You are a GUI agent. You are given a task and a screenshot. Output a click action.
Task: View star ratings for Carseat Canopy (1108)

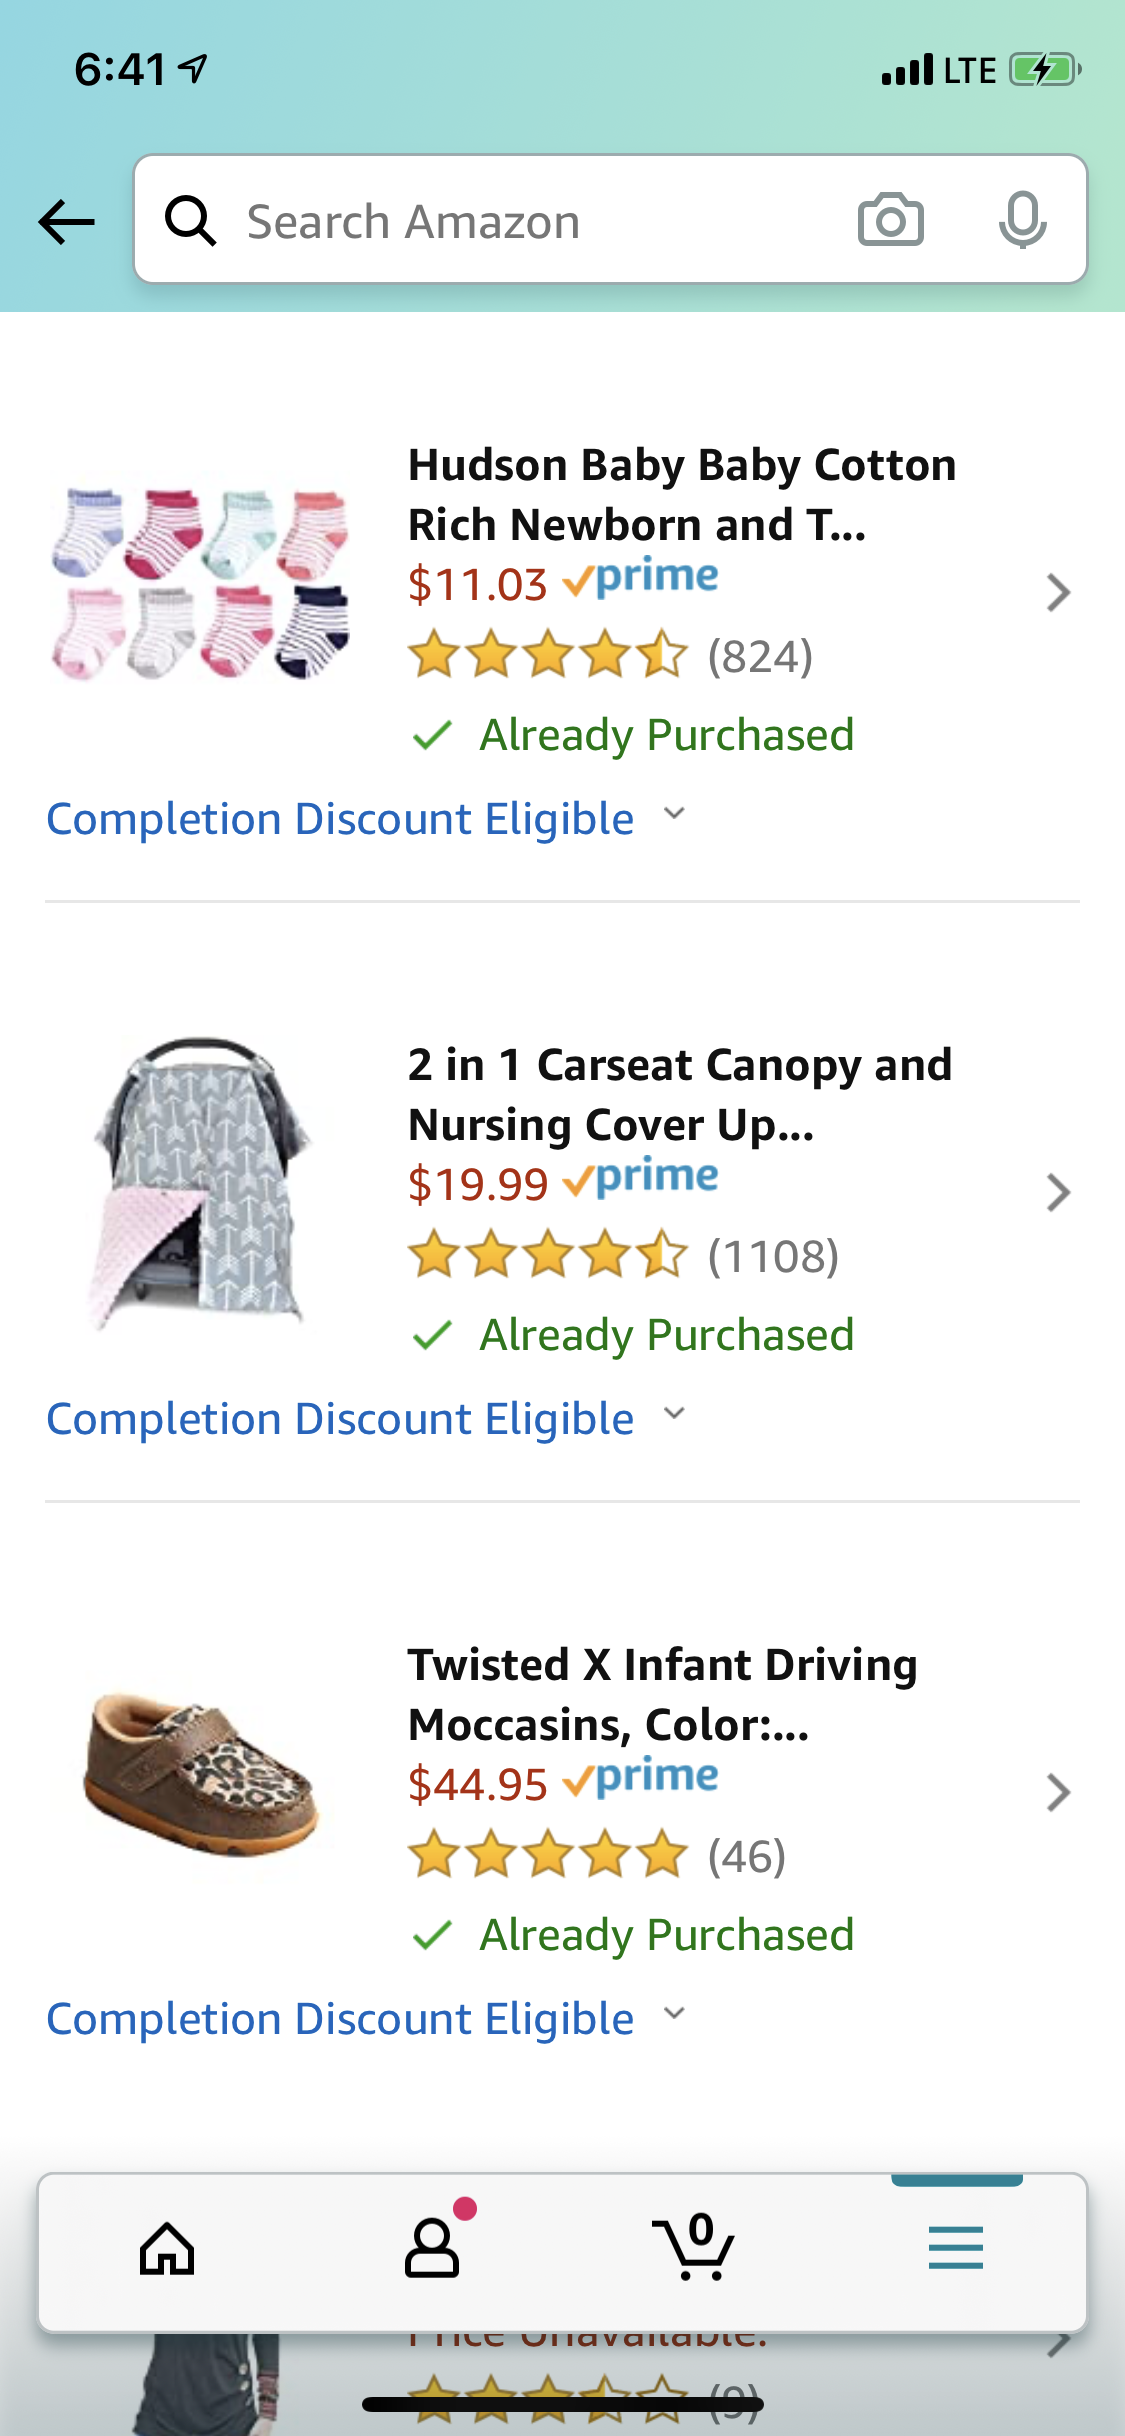click(548, 1256)
